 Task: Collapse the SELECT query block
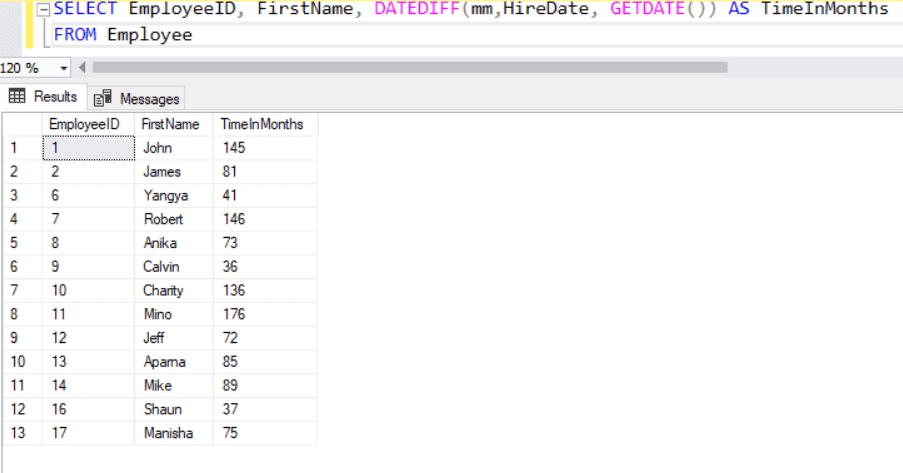coord(43,9)
